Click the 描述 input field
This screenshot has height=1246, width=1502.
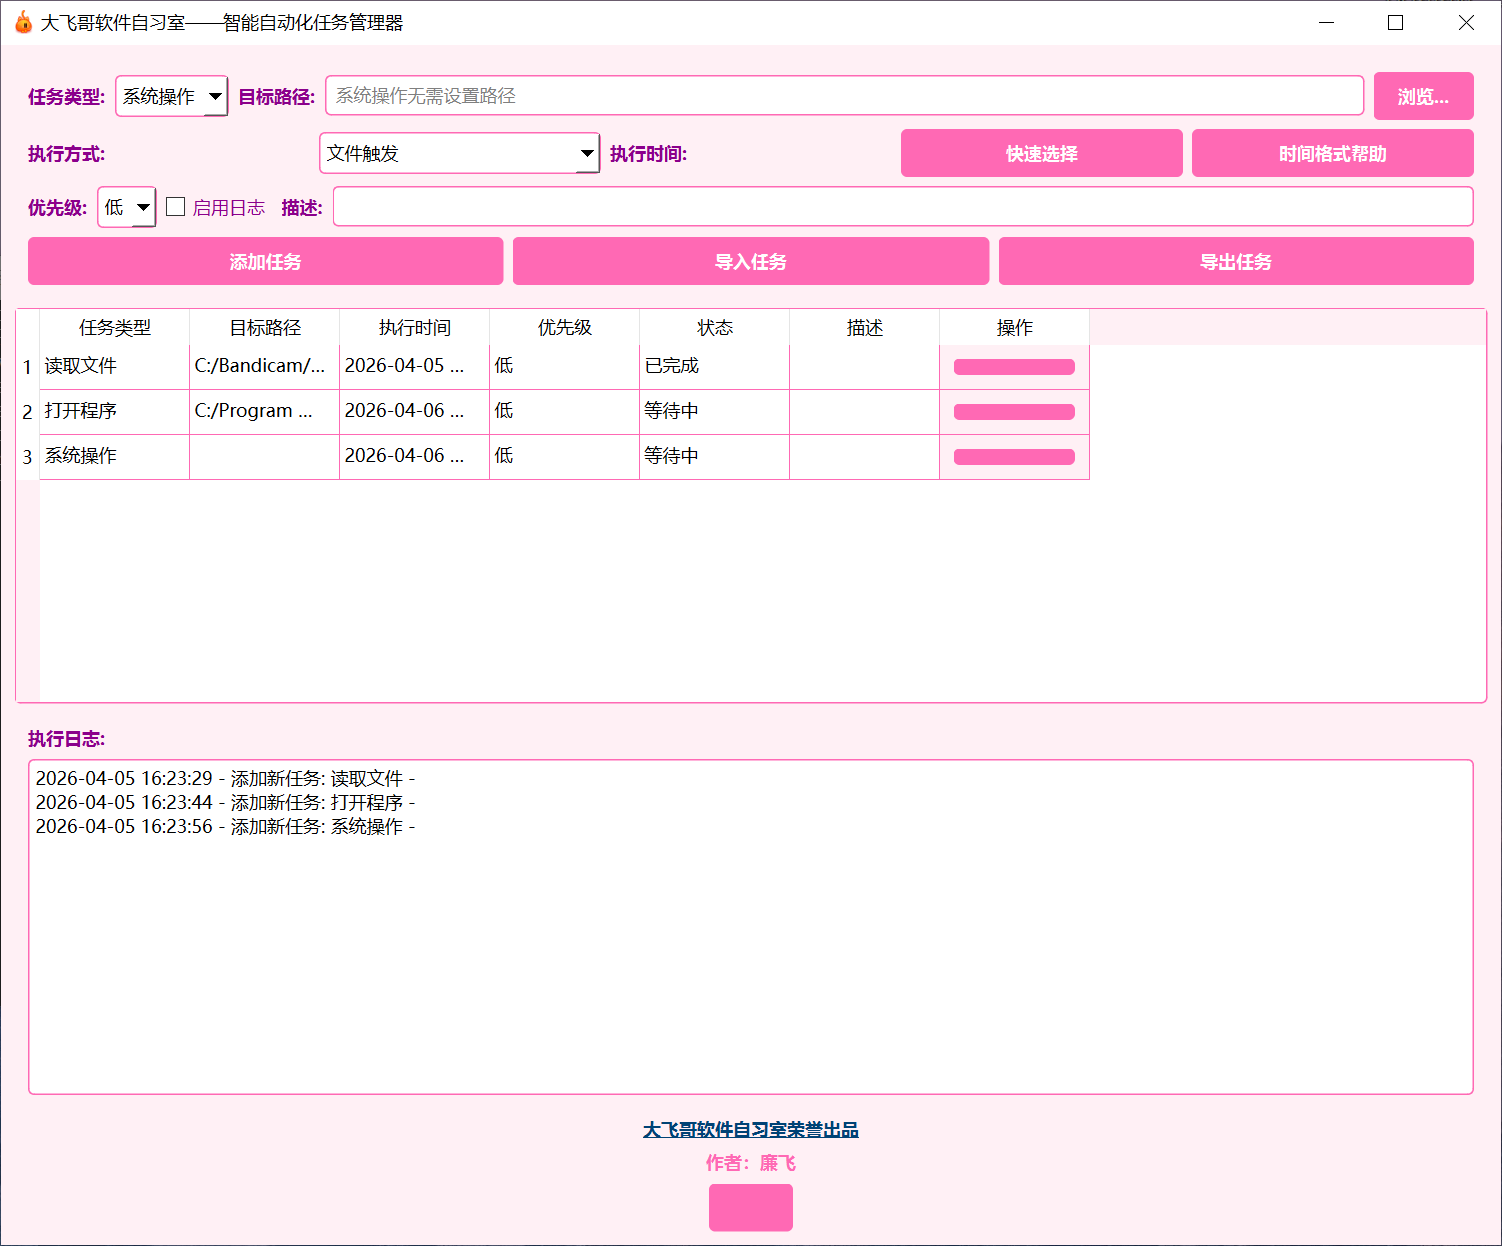pyautogui.click(x=903, y=207)
